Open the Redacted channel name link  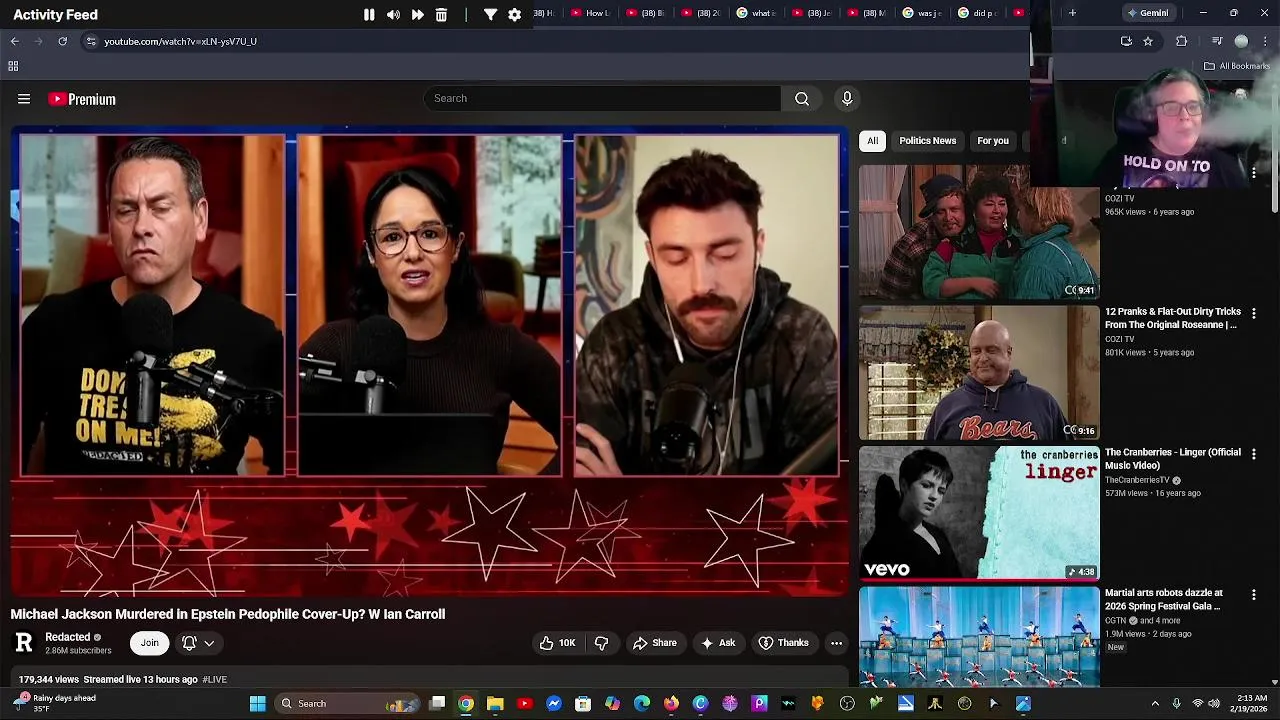tap(68, 637)
